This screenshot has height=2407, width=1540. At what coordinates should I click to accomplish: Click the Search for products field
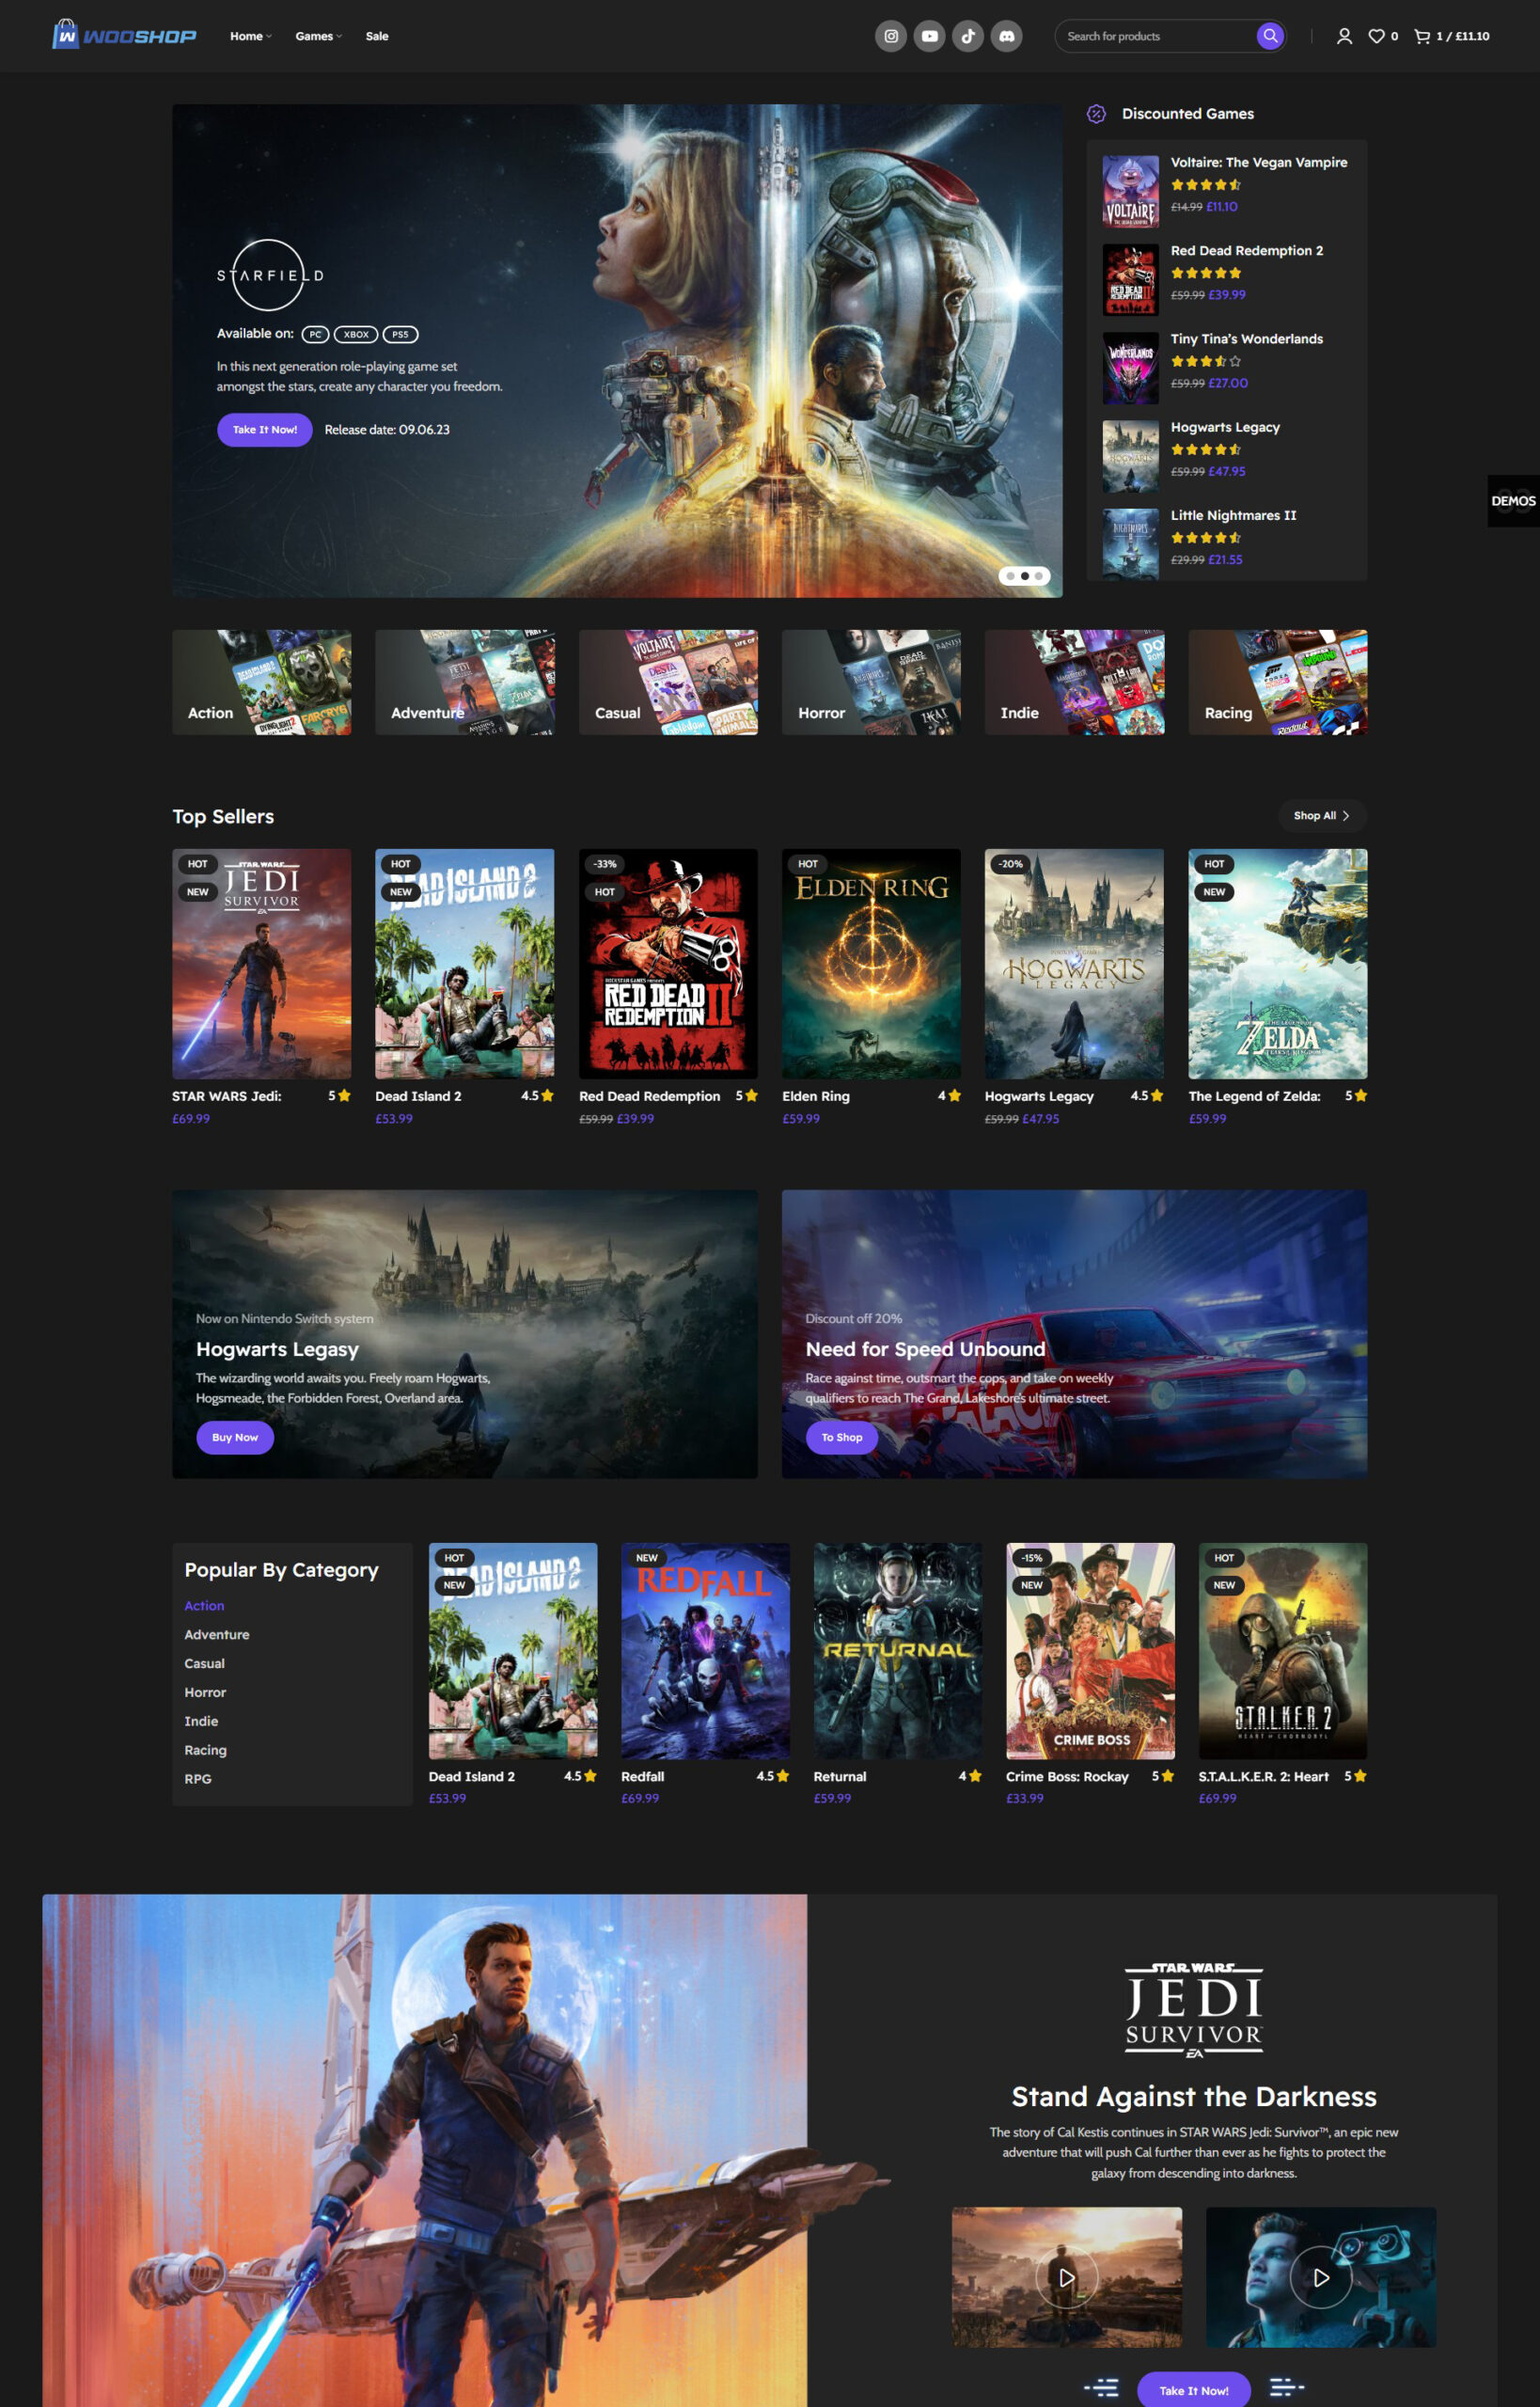tap(1155, 36)
